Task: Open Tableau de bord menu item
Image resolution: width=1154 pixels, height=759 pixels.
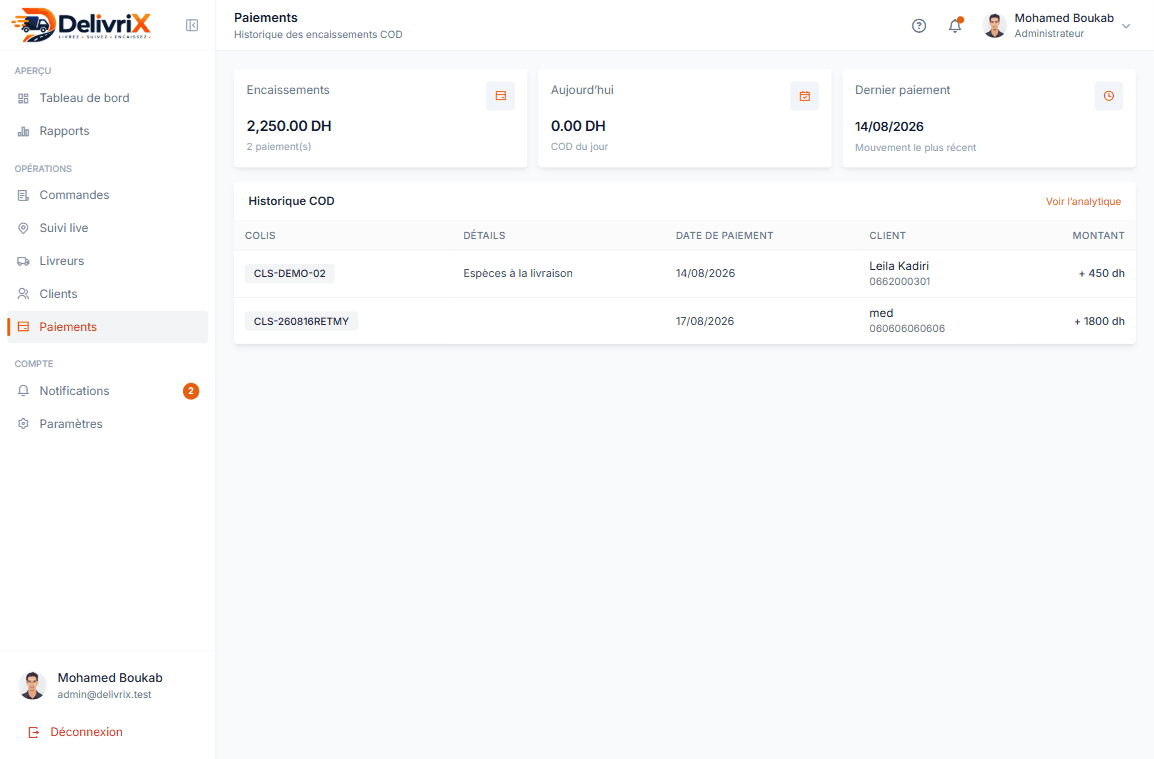Action: pyautogui.click(x=107, y=98)
